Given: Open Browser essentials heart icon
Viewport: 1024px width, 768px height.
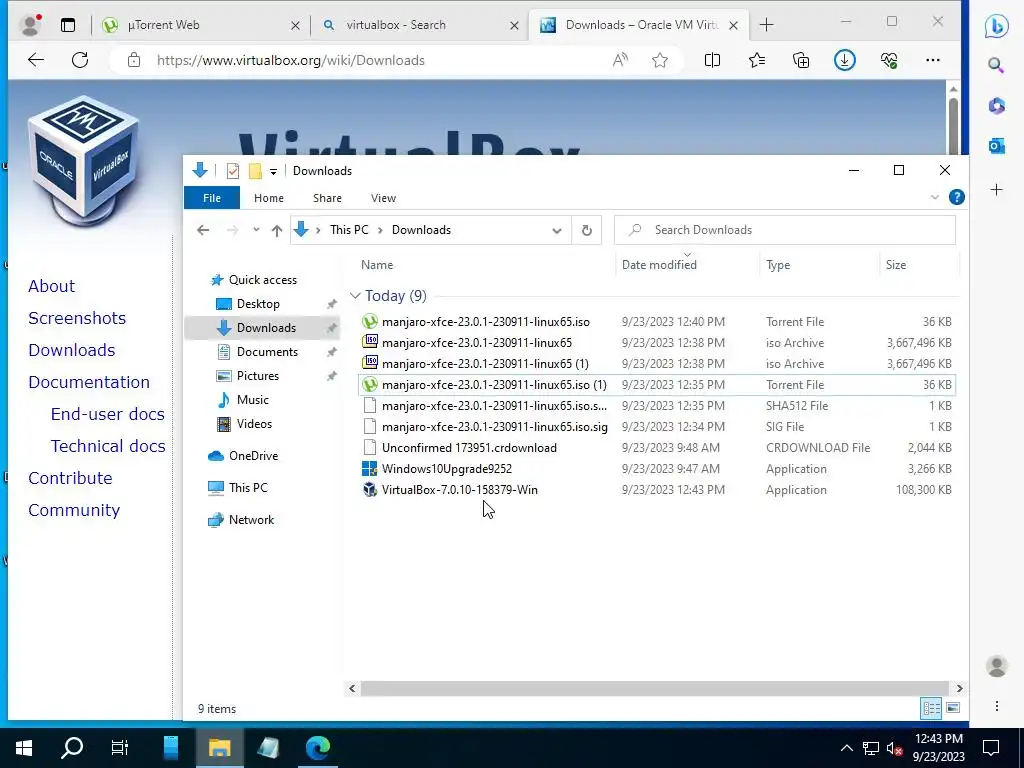Looking at the screenshot, I should point(889,60).
